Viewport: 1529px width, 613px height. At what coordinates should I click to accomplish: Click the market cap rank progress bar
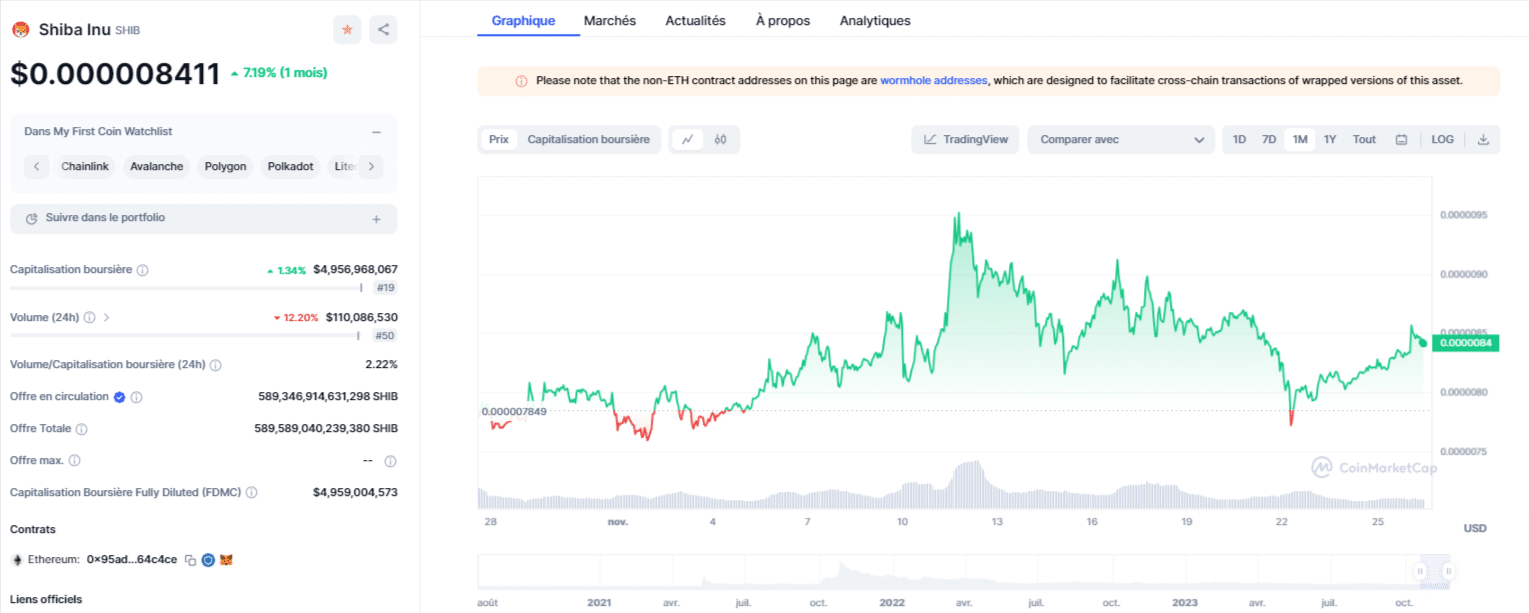point(186,288)
